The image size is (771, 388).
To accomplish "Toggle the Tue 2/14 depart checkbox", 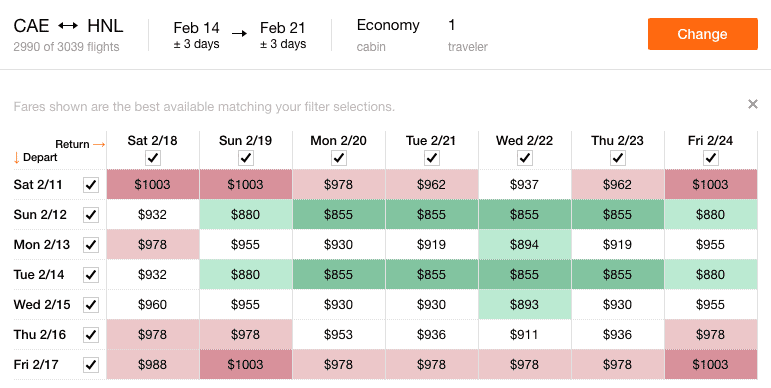I will point(91,275).
